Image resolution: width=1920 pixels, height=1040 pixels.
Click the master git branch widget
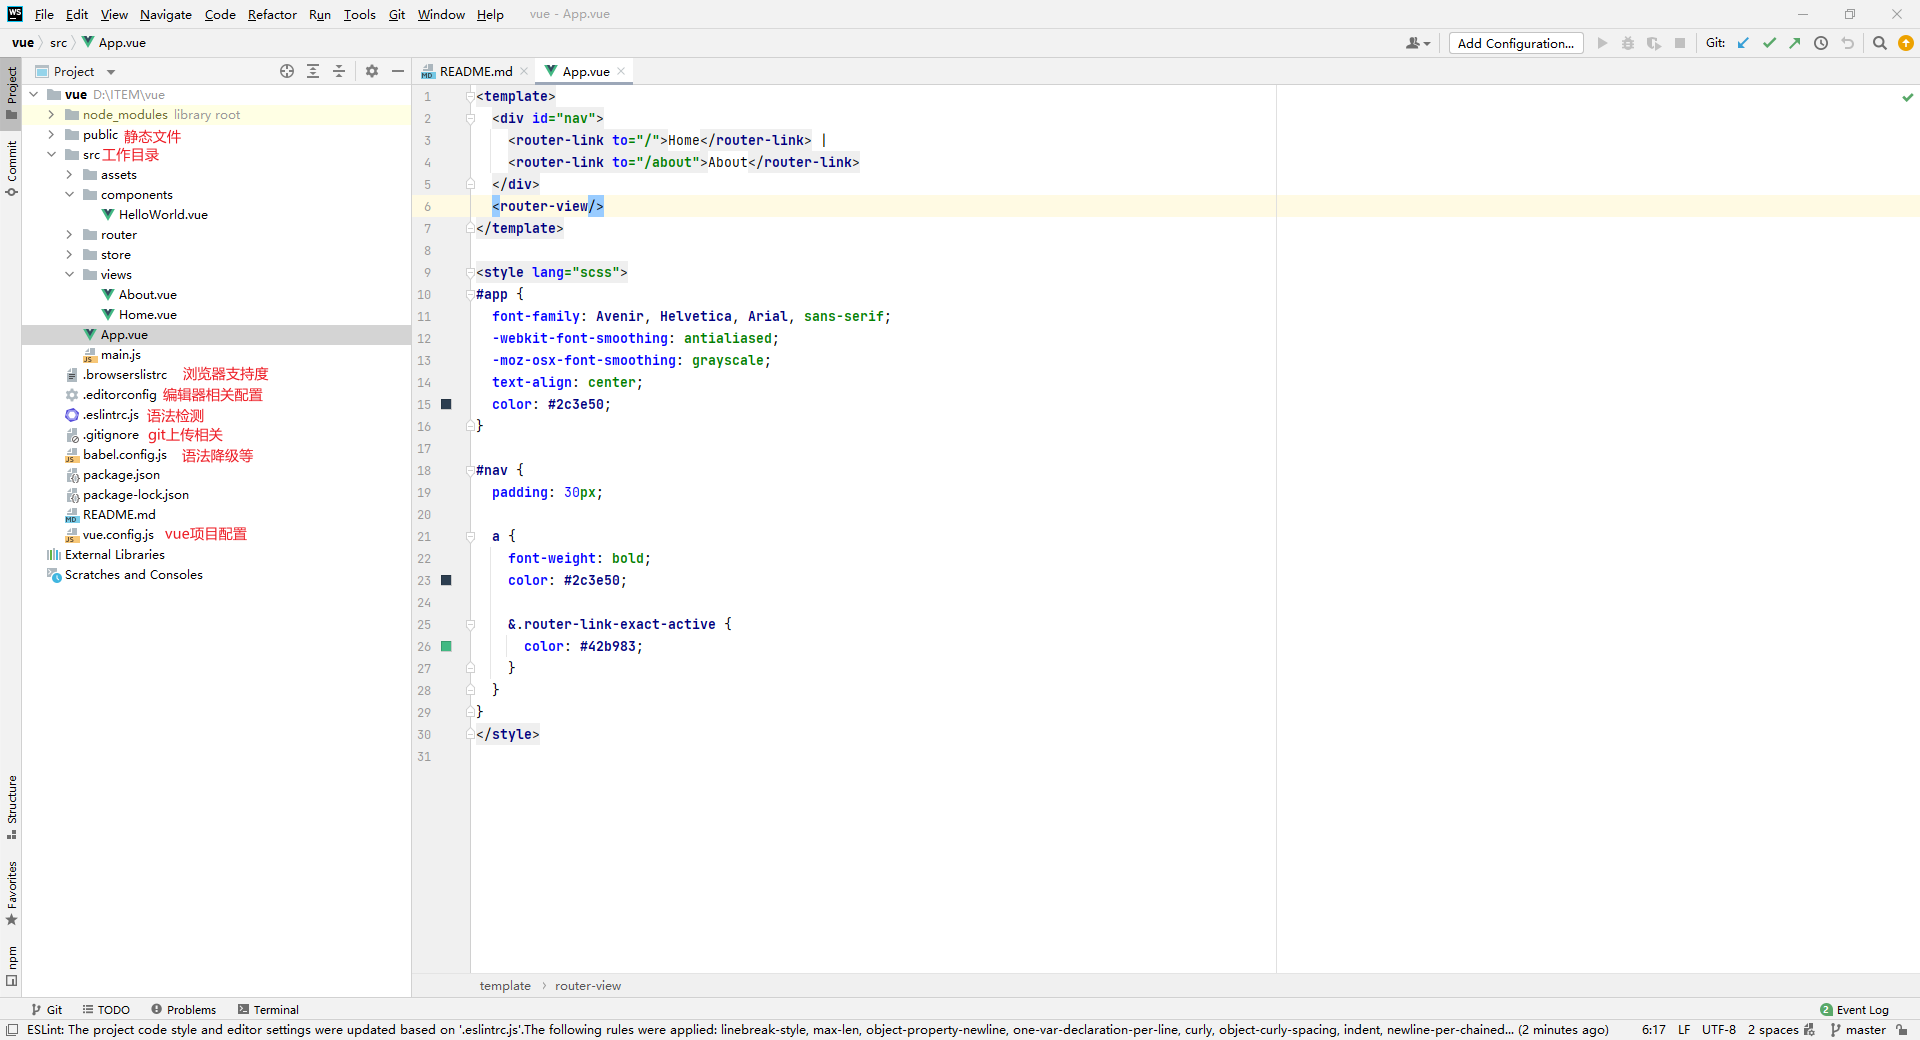point(1858,1030)
